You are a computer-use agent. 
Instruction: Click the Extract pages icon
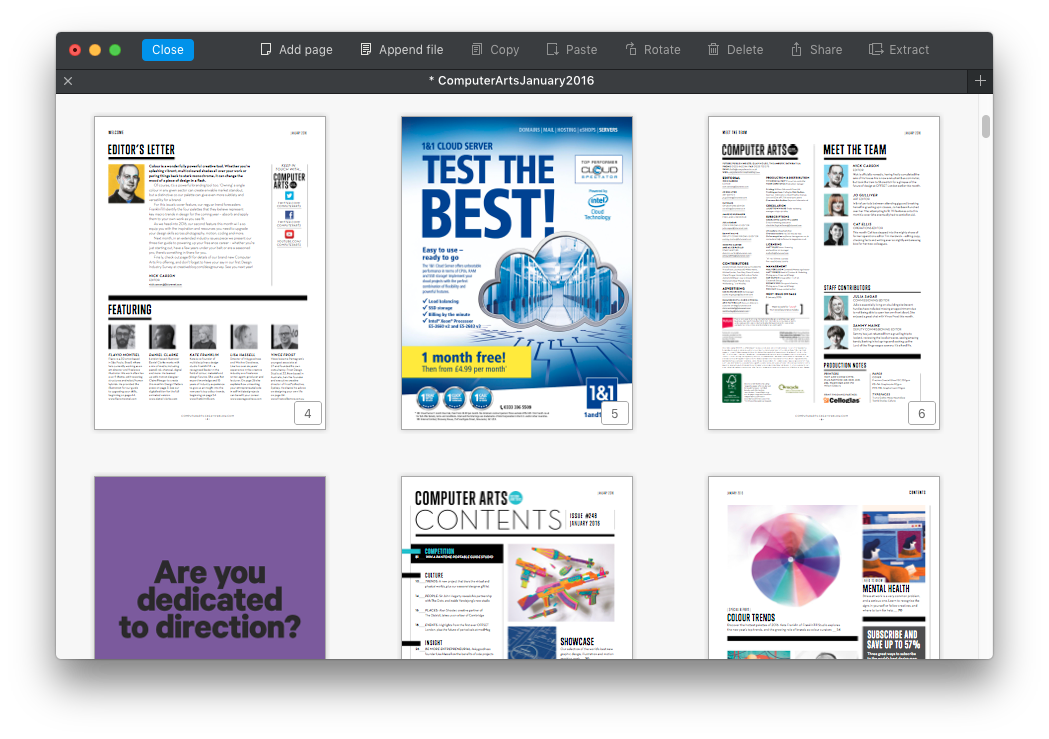pos(876,50)
